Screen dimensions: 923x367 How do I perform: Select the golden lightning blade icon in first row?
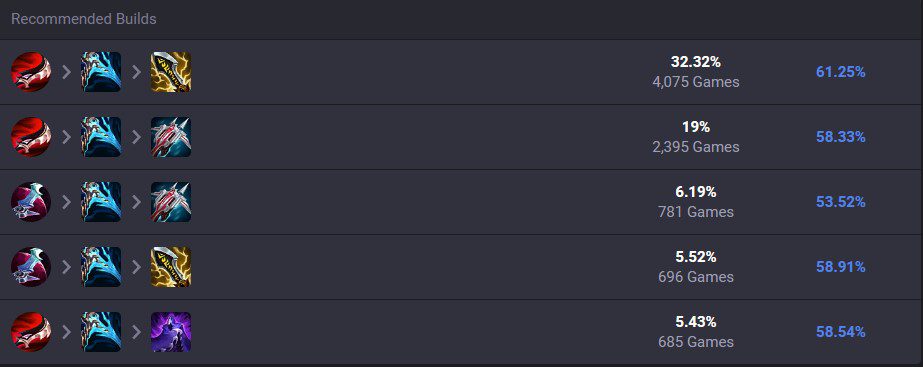point(171,72)
